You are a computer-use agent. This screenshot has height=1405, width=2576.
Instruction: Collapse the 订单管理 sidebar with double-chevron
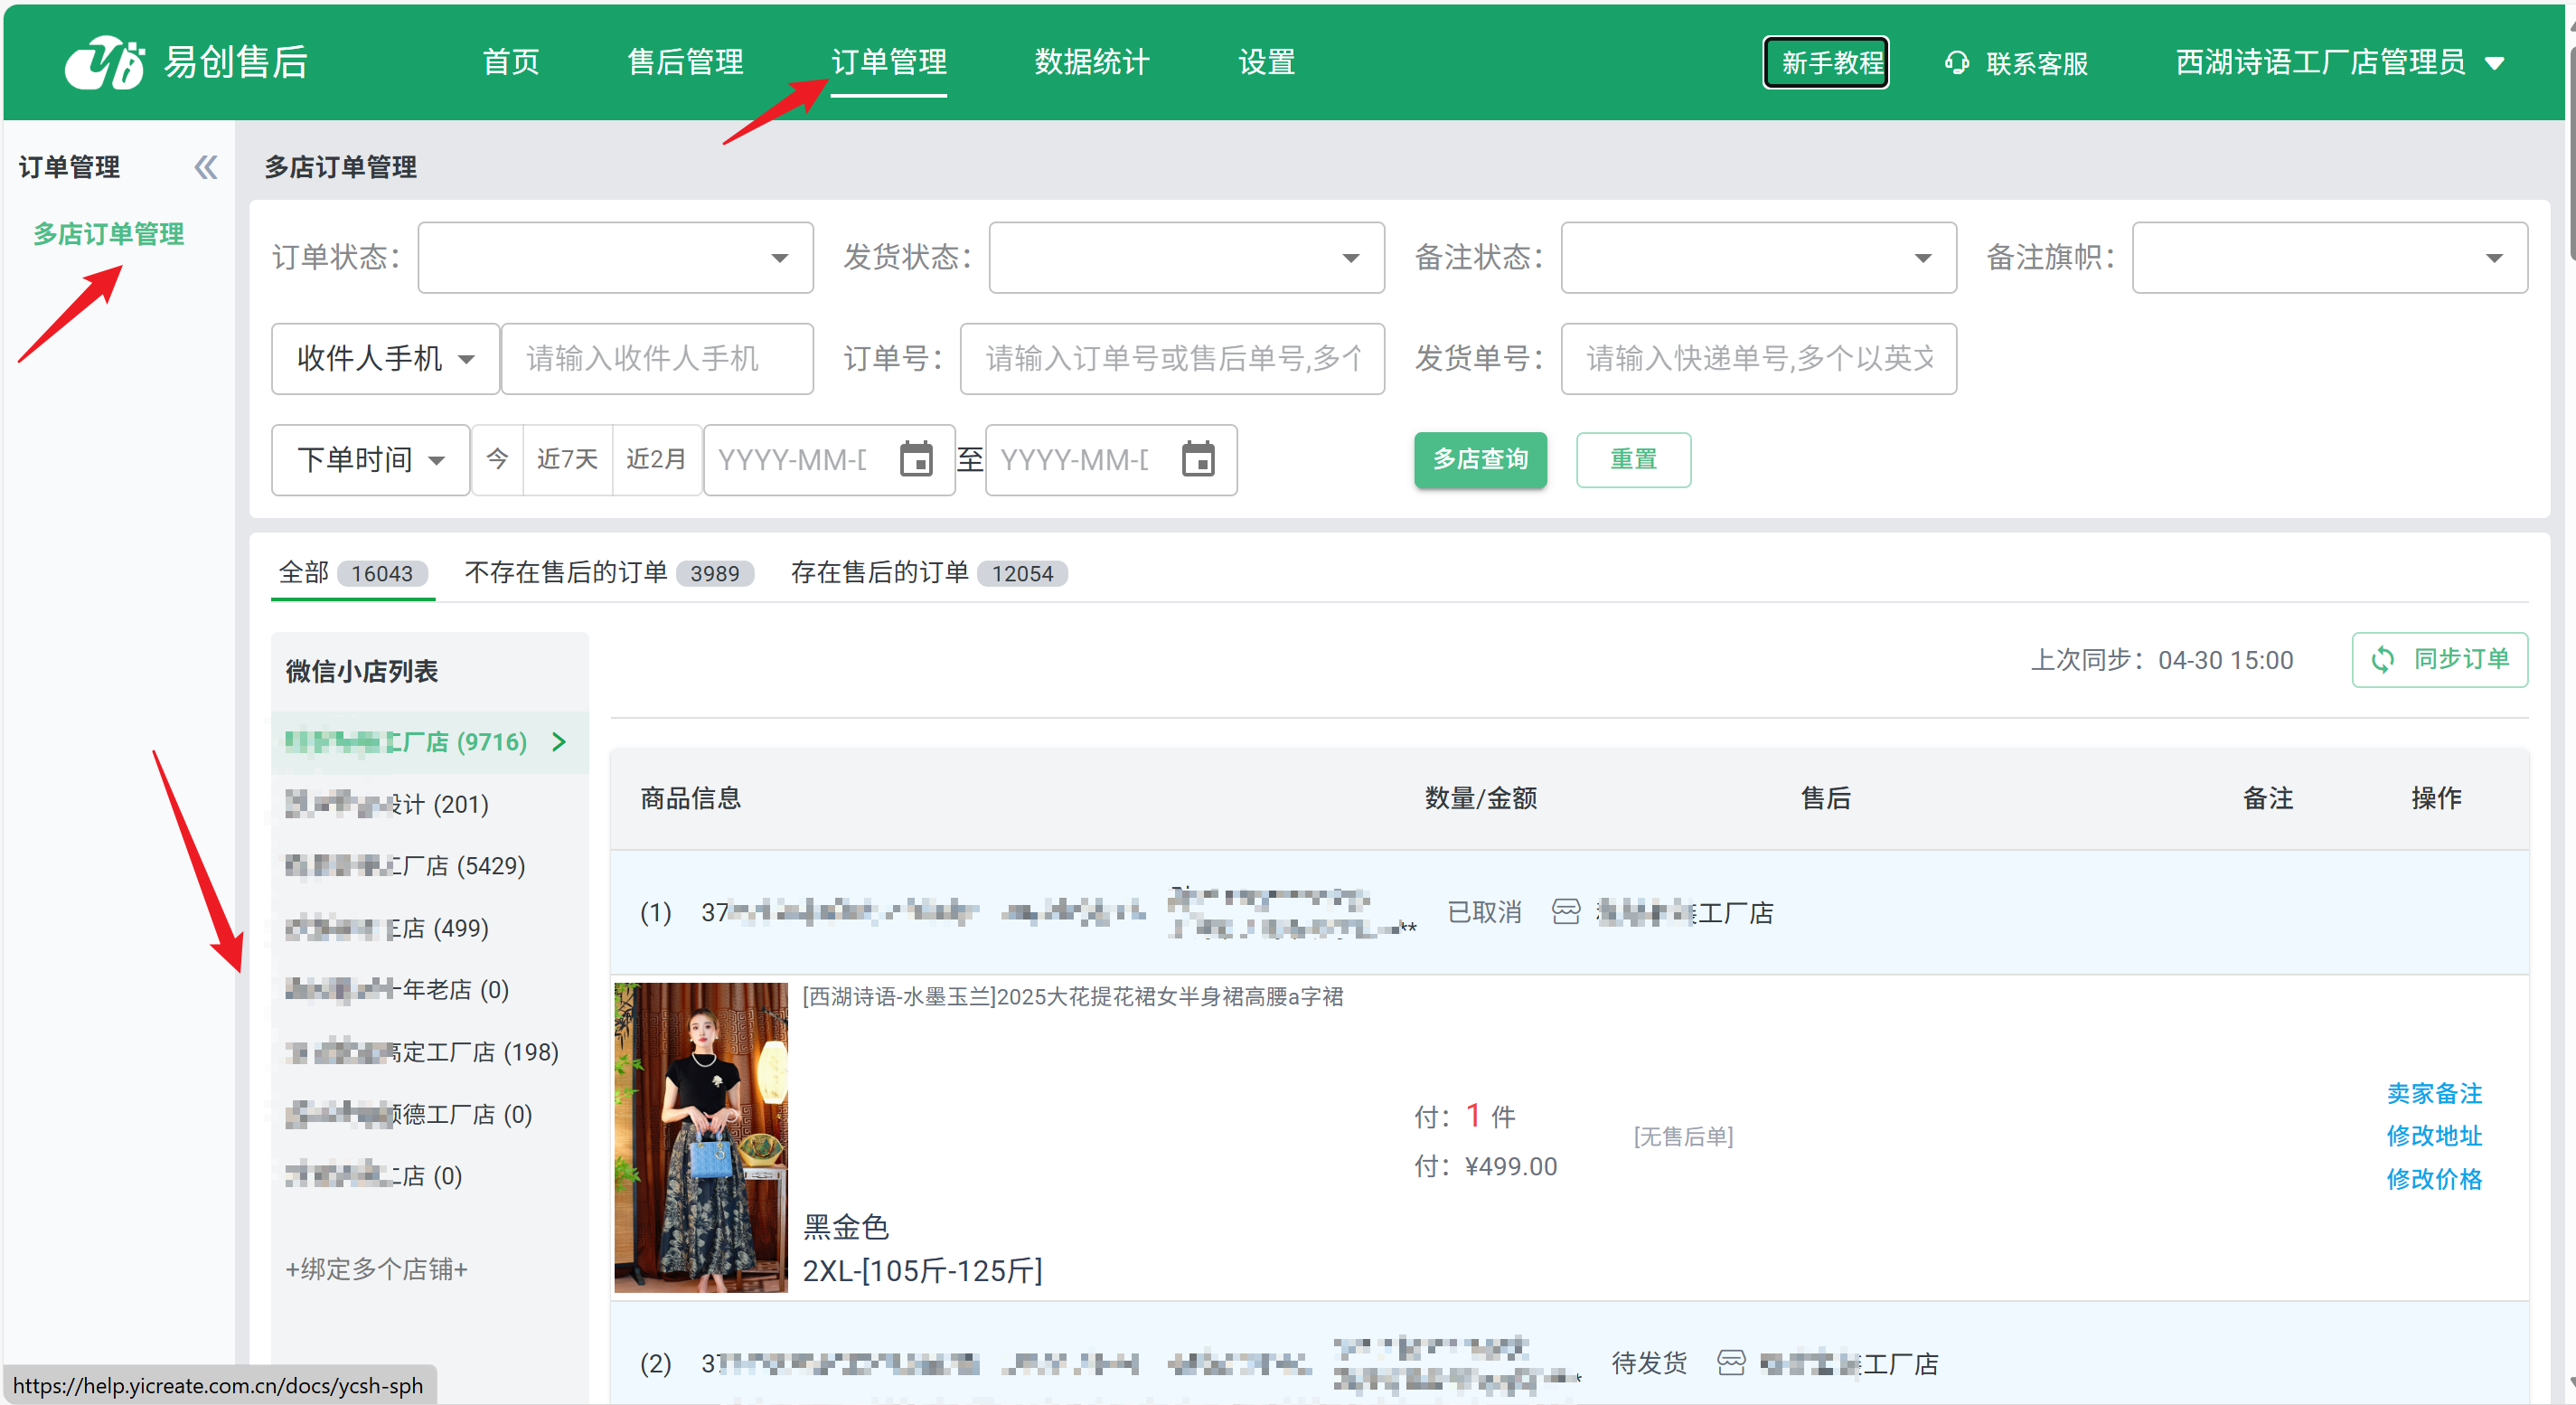pos(206,167)
